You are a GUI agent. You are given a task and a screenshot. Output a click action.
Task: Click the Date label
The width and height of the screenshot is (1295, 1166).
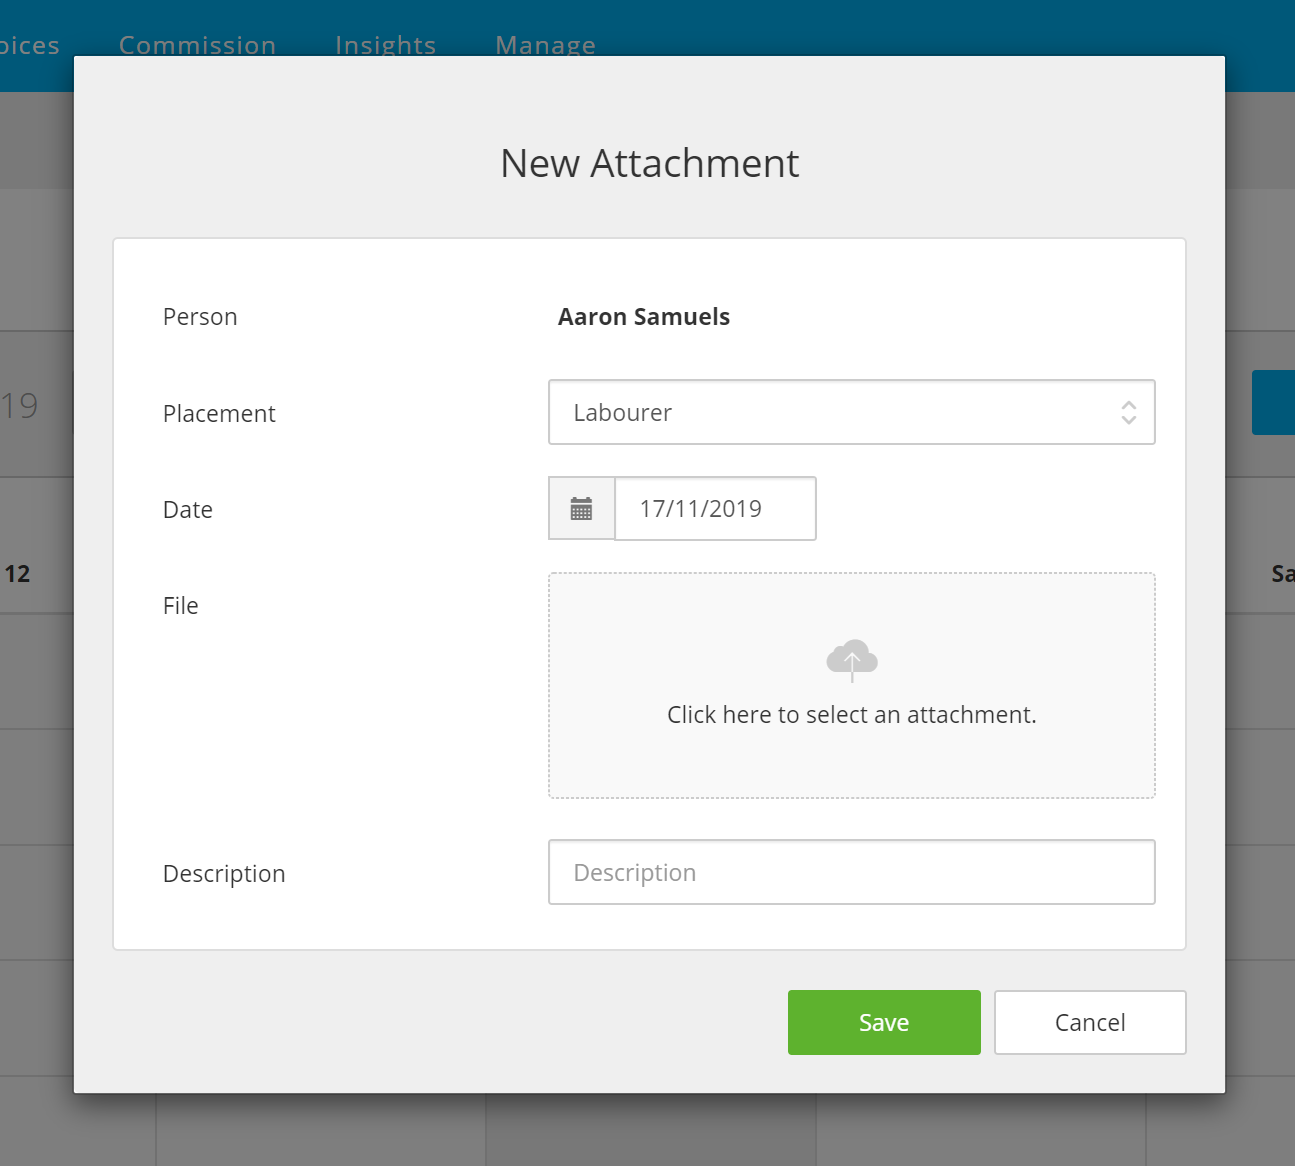pos(188,510)
